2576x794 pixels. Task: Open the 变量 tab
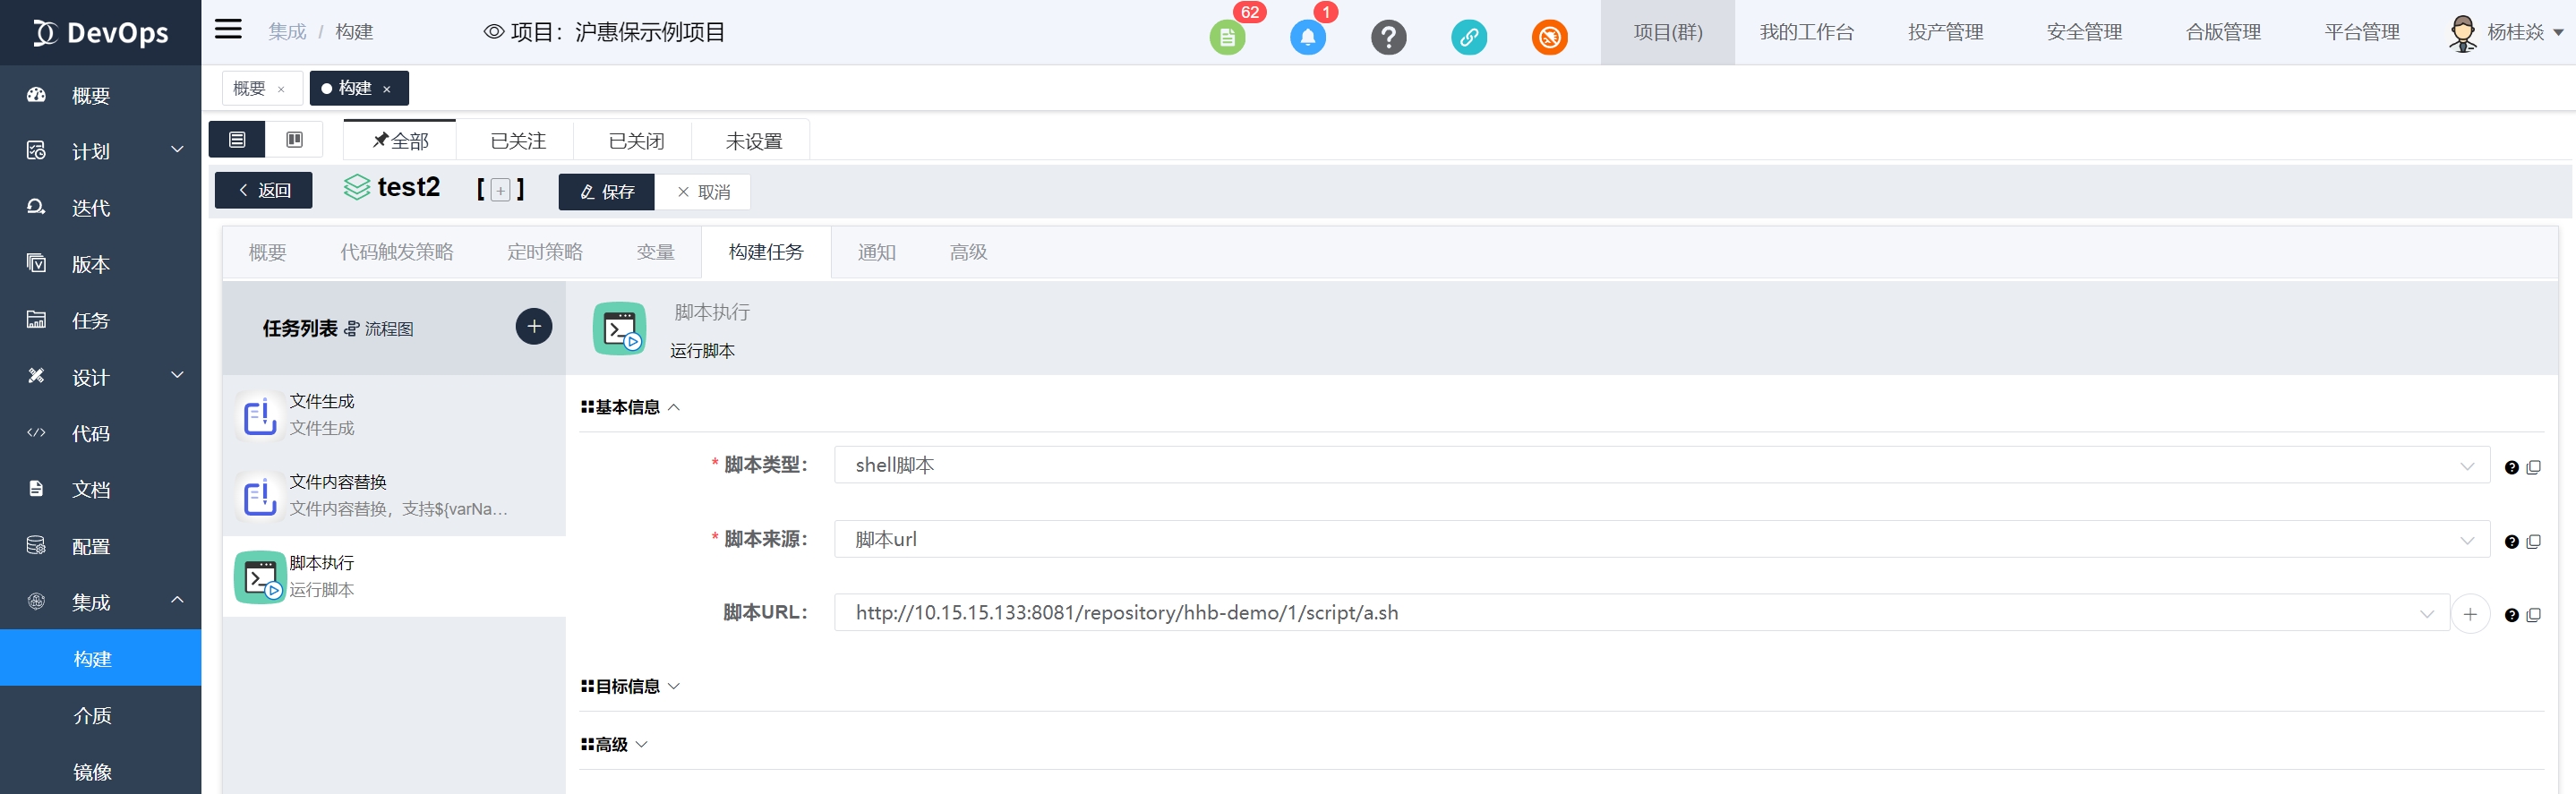(656, 252)
